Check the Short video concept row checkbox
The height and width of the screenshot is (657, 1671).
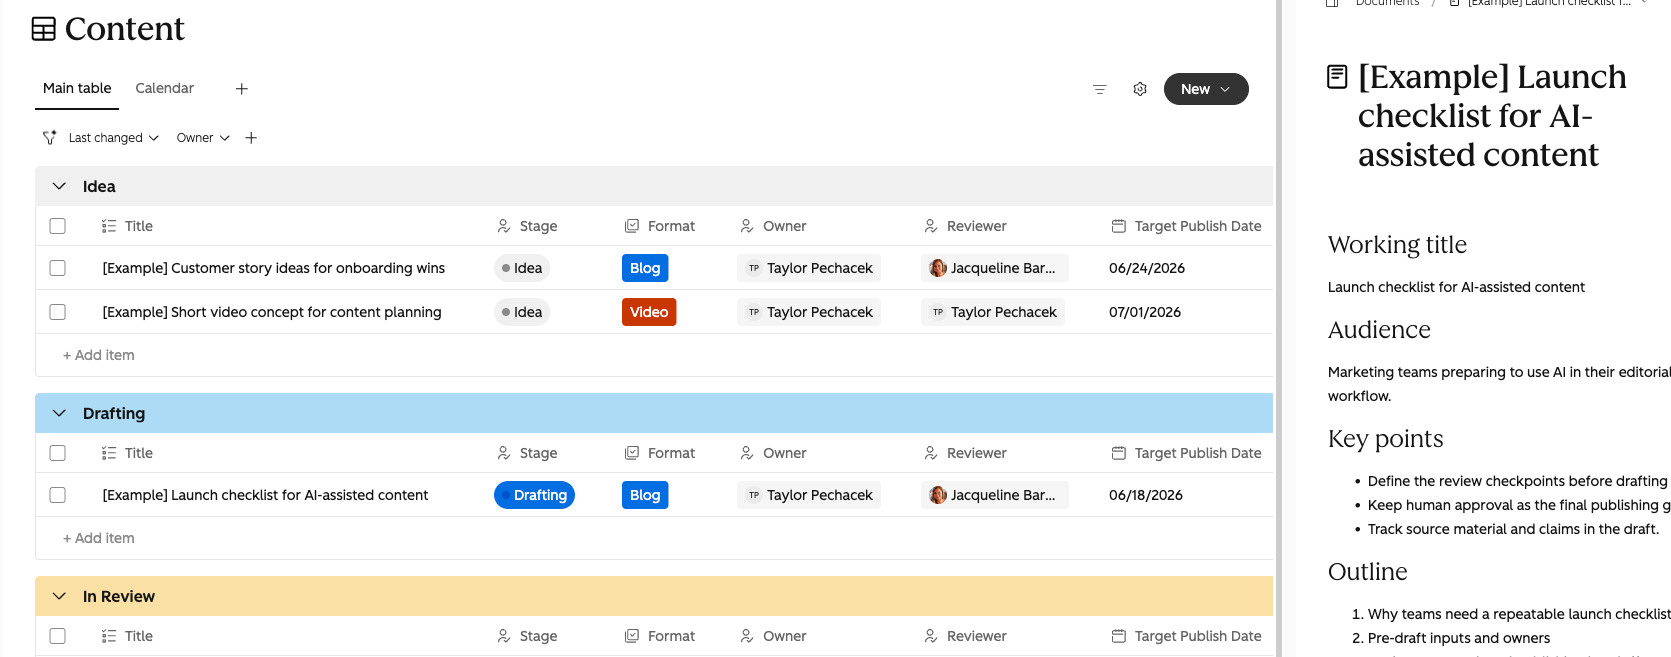(58, 312)
